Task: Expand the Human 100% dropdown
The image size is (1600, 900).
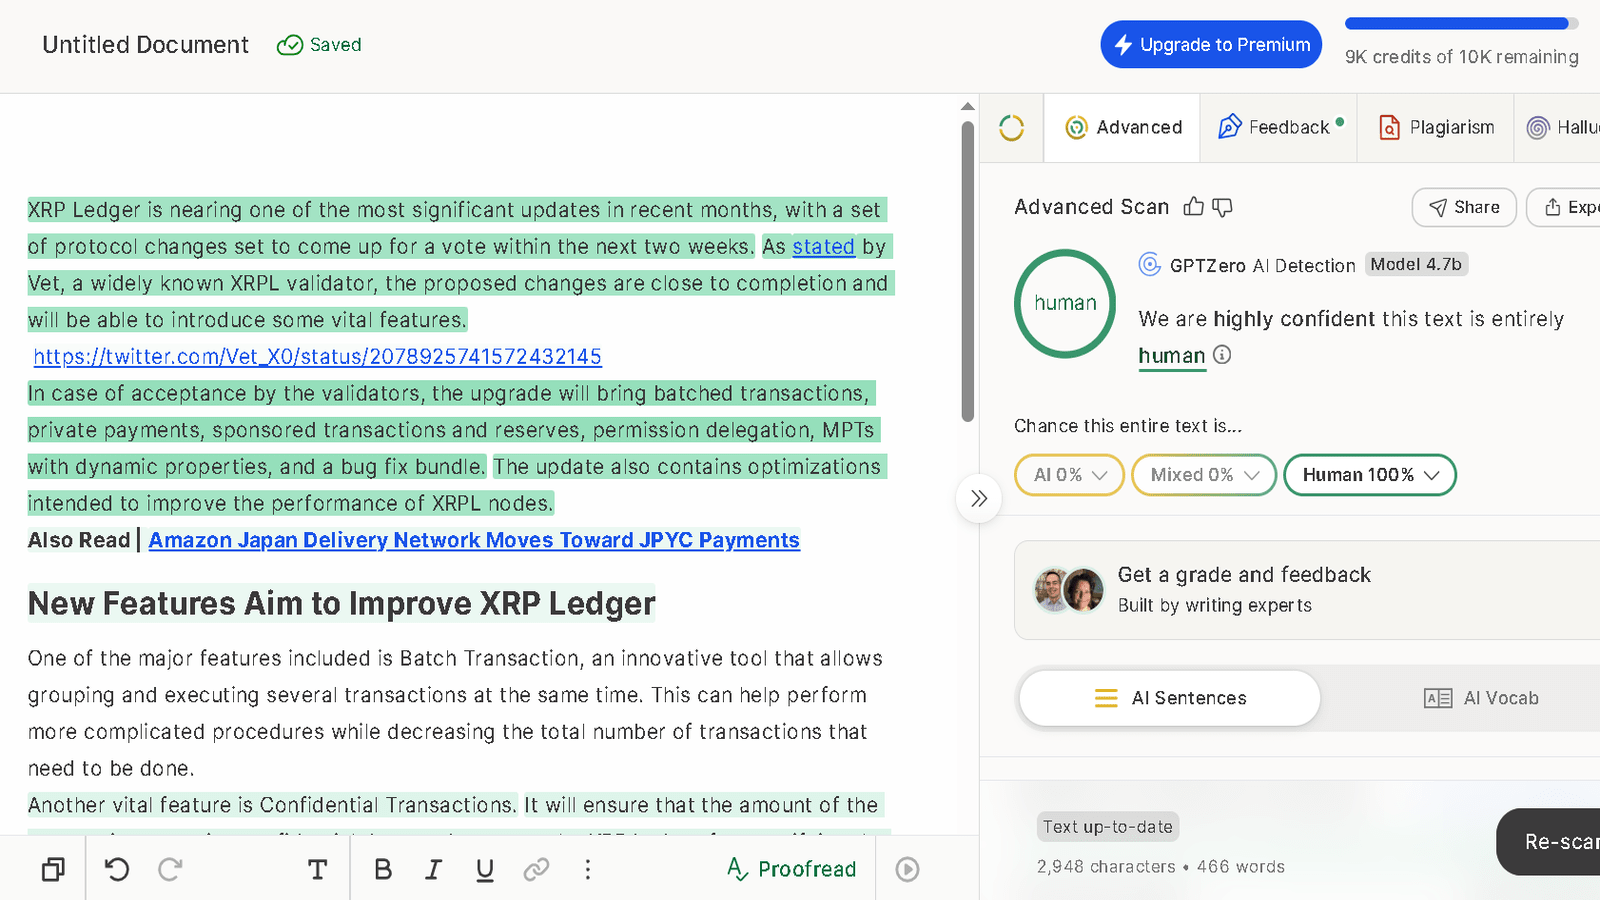Action: [x=1370, y=475]
